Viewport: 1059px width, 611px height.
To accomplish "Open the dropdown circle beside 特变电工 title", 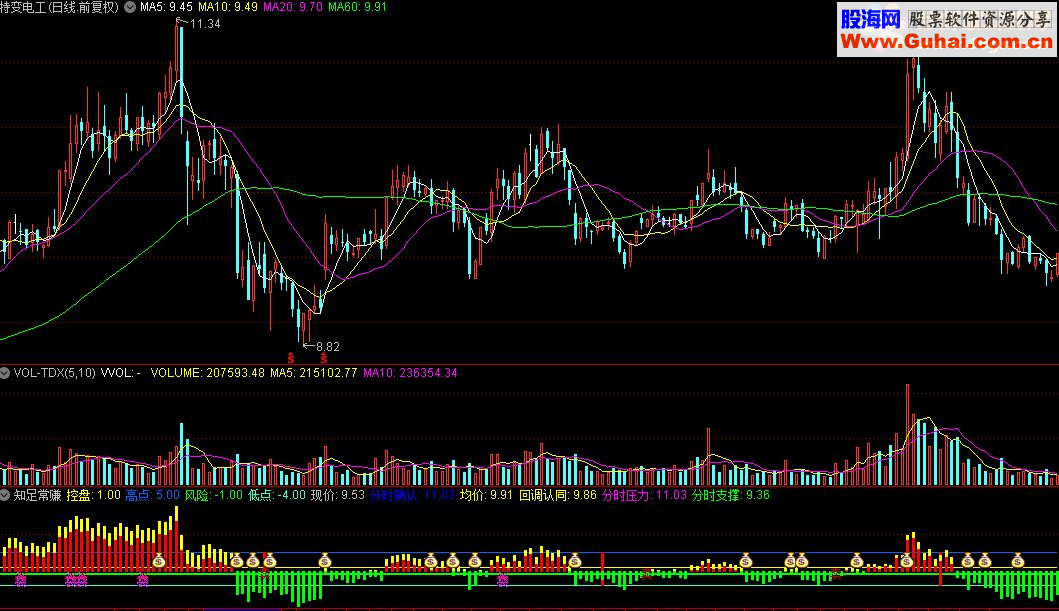I will [130, 7].
